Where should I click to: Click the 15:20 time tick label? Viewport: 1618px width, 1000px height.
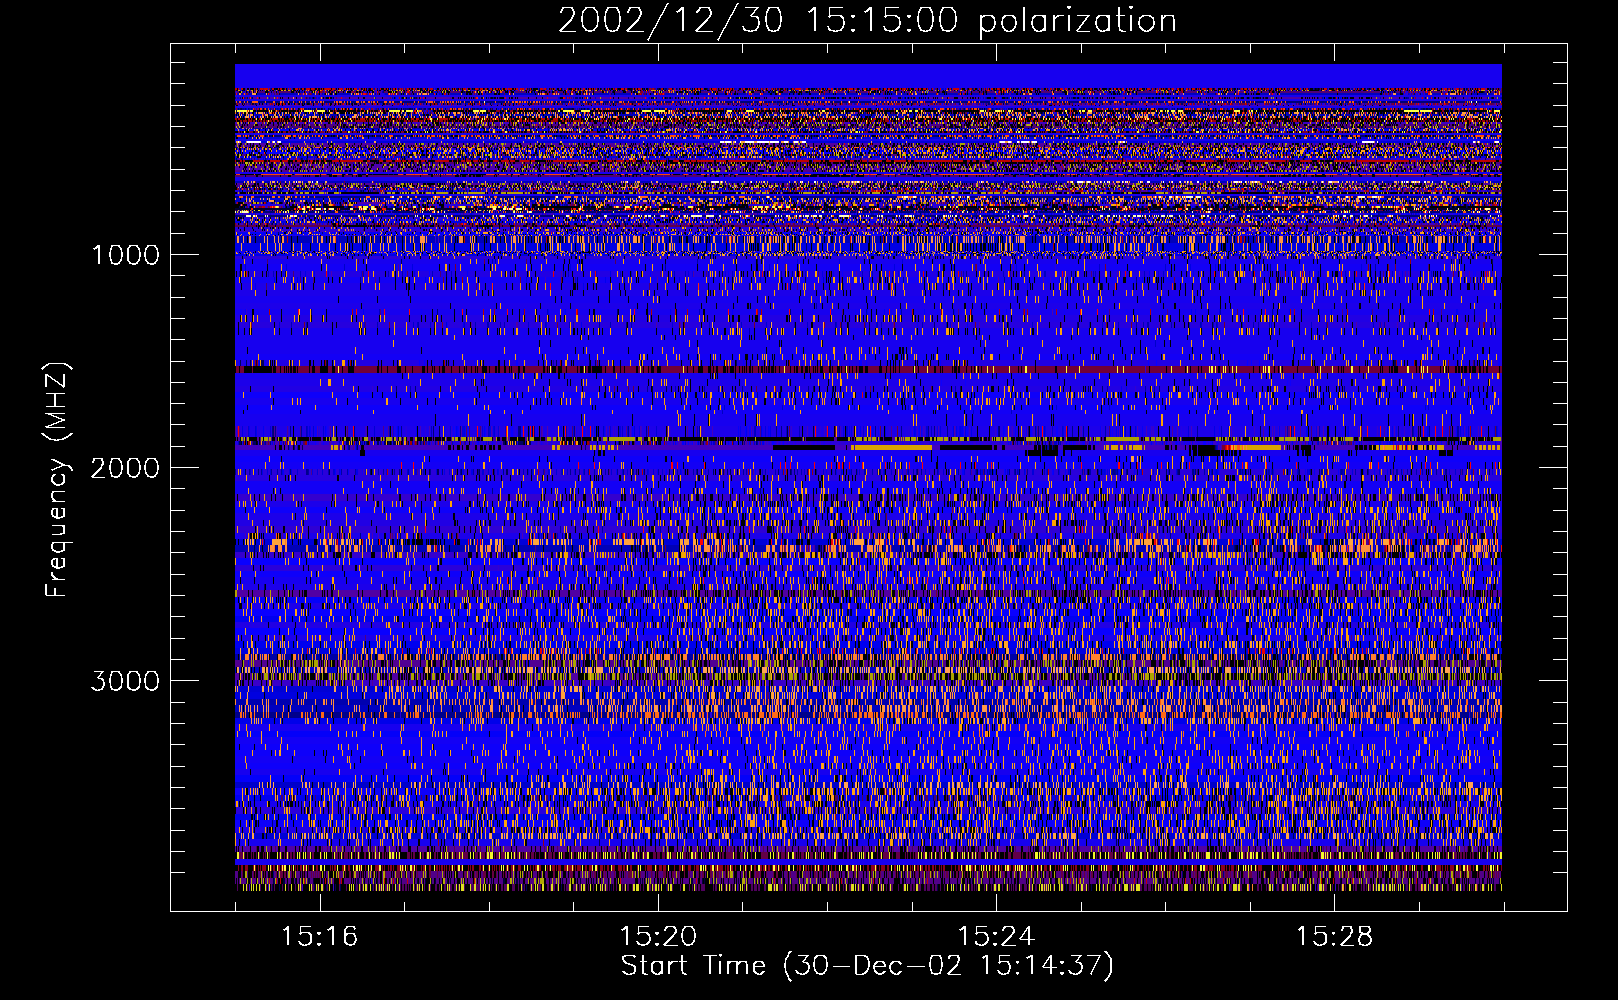click(x=657, y=937)
